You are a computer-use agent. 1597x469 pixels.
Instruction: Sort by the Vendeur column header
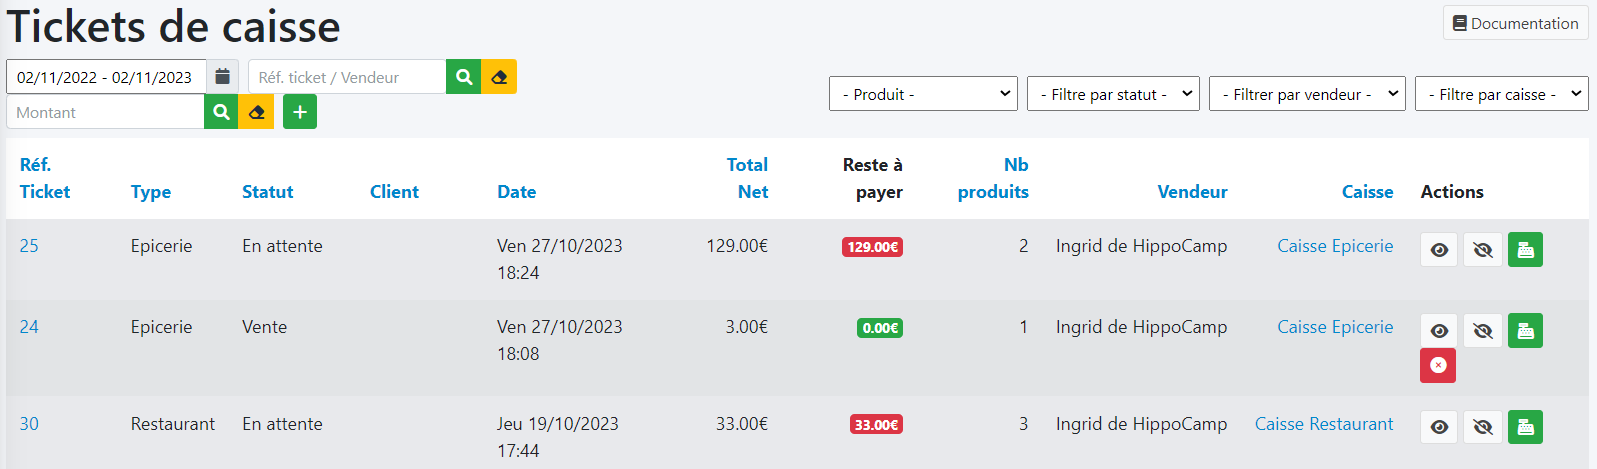[1192, 192]
